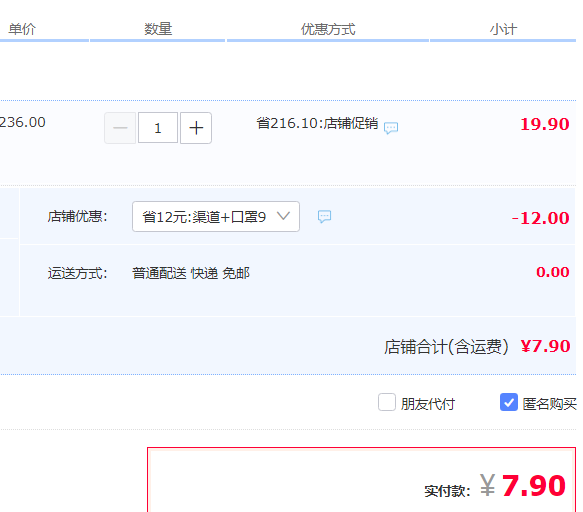Click the 匿名购买 label text
Viewport: 583px width, 512px height.
tap(550, 403)
